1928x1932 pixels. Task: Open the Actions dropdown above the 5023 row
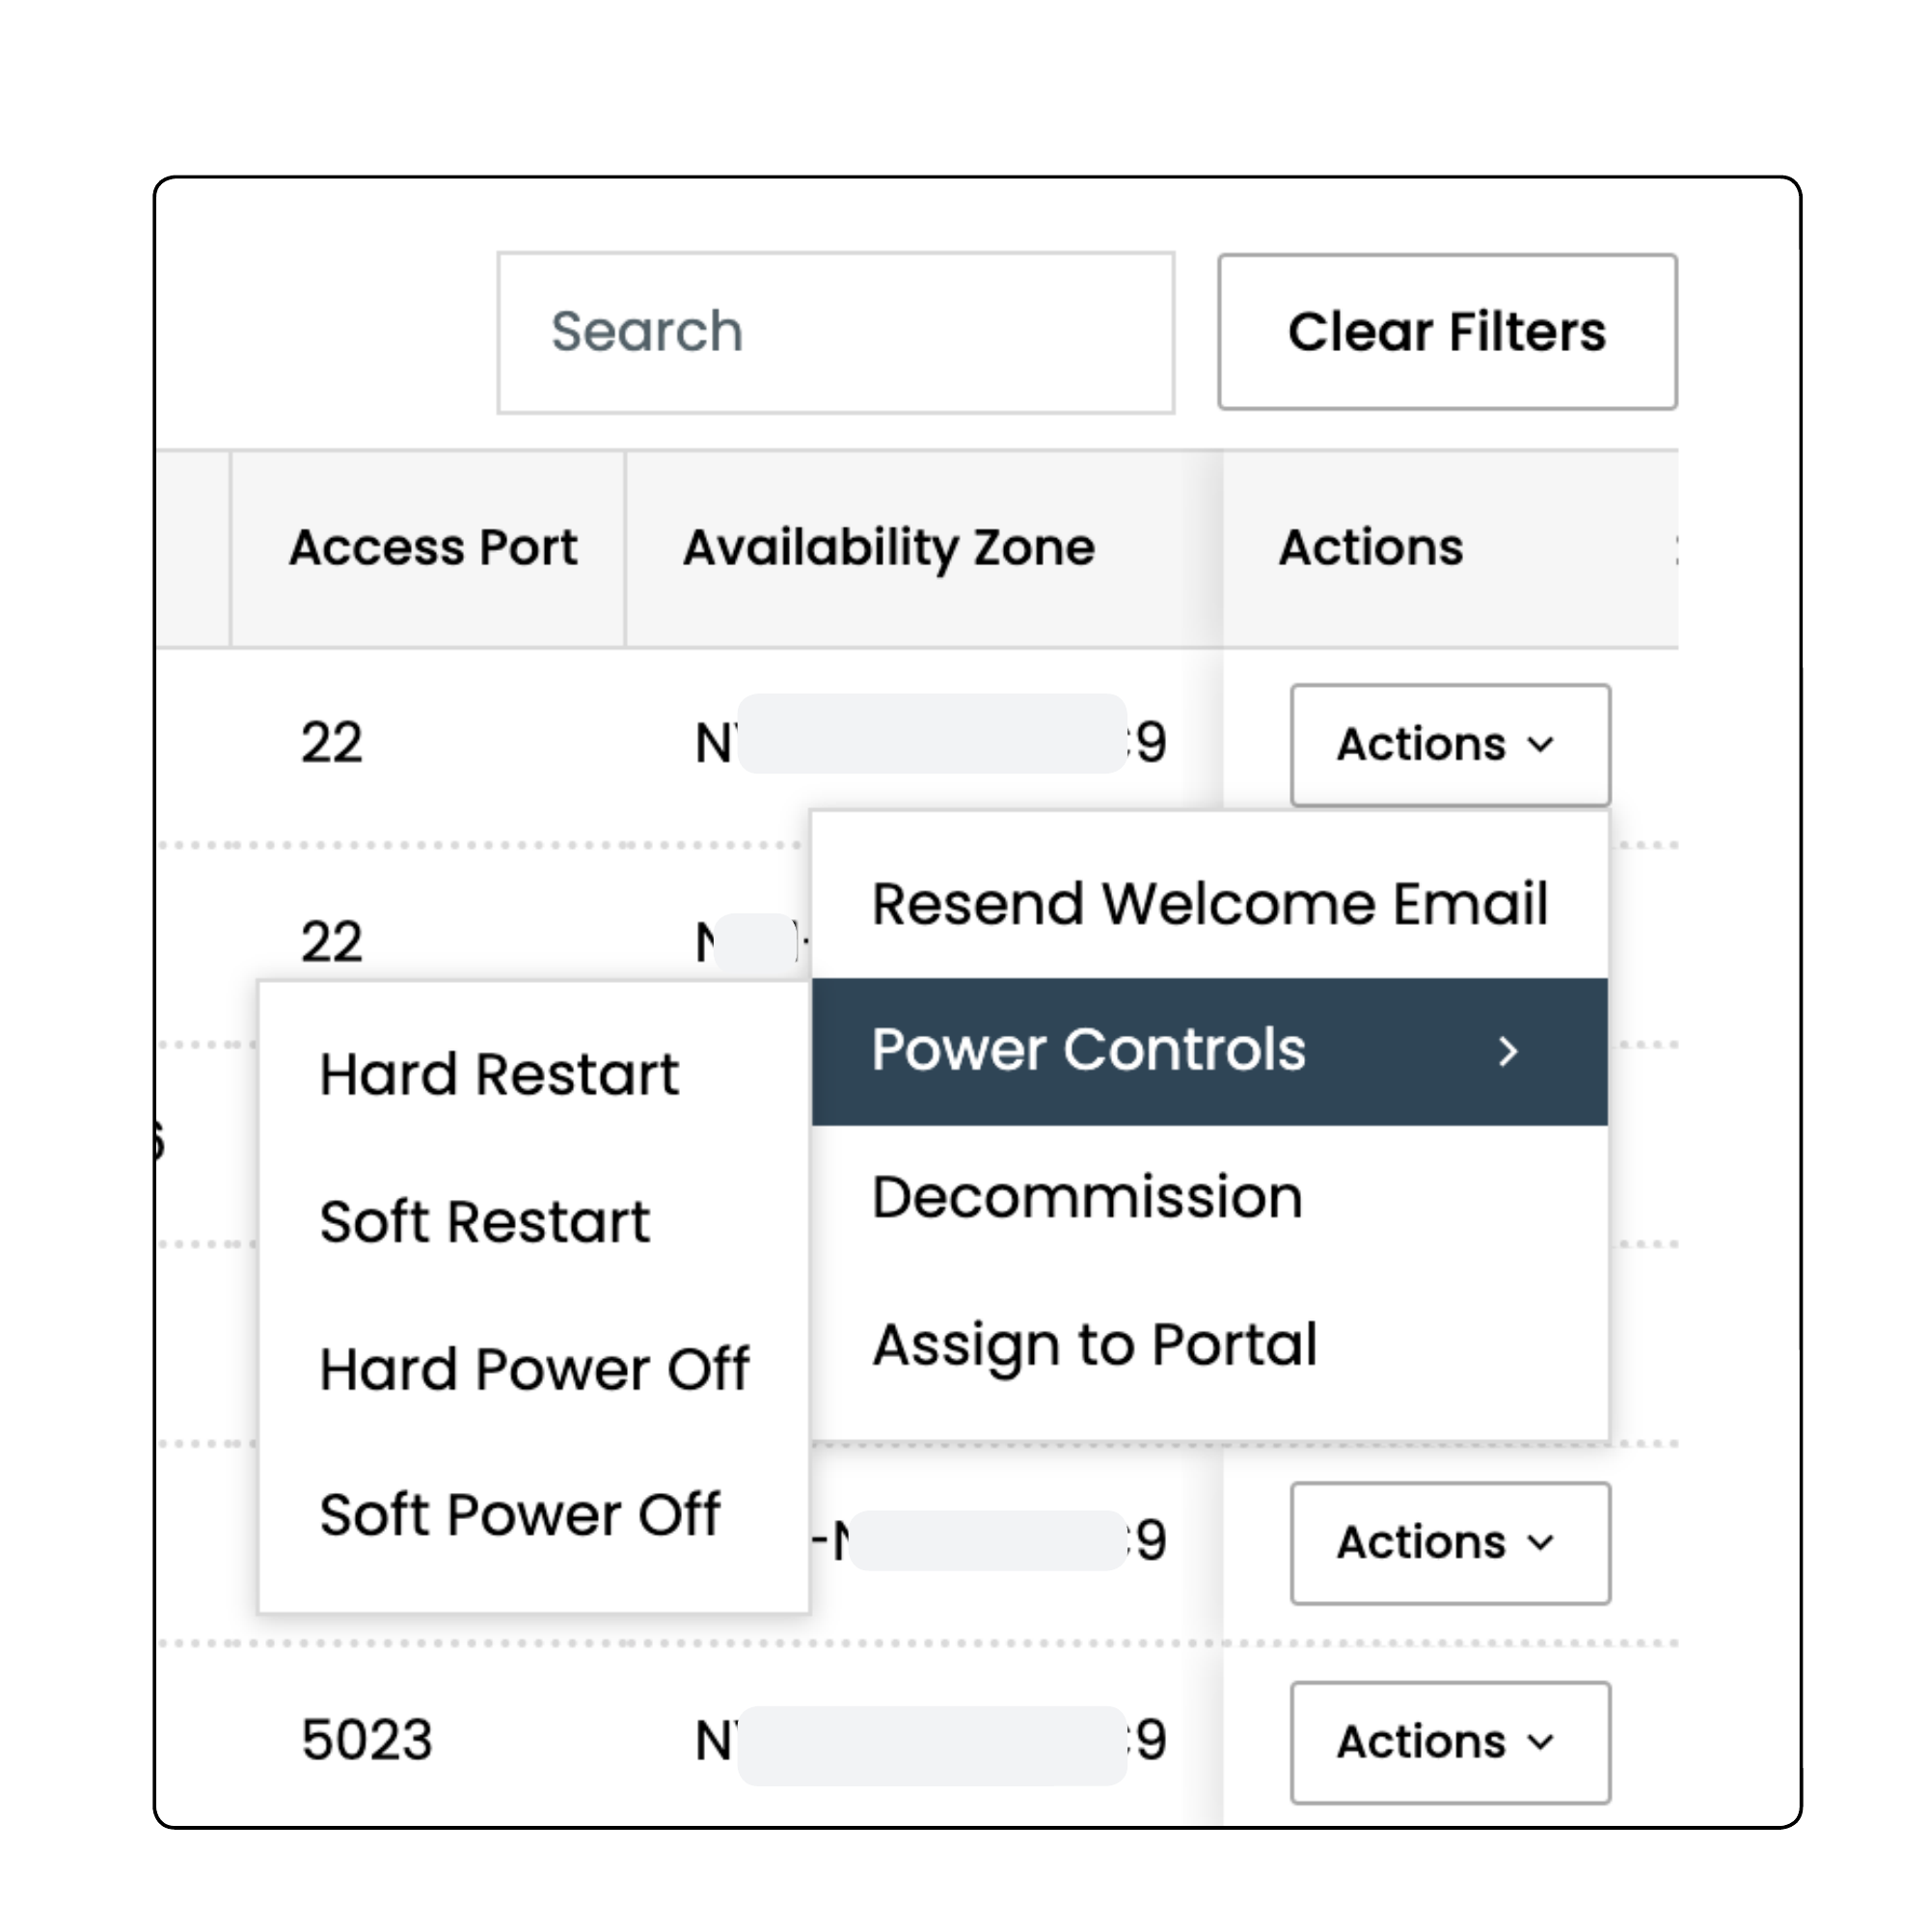1449,1543
